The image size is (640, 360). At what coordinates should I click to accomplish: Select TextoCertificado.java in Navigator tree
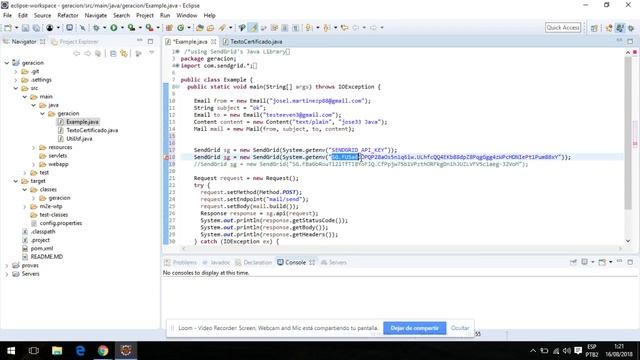[92, 130]
